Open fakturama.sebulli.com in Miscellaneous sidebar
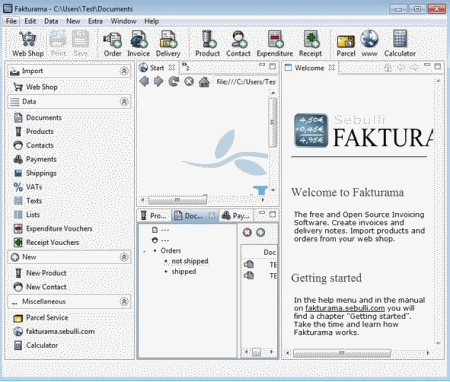The width and height of the screenshot is (450, 382). (54, 331)
